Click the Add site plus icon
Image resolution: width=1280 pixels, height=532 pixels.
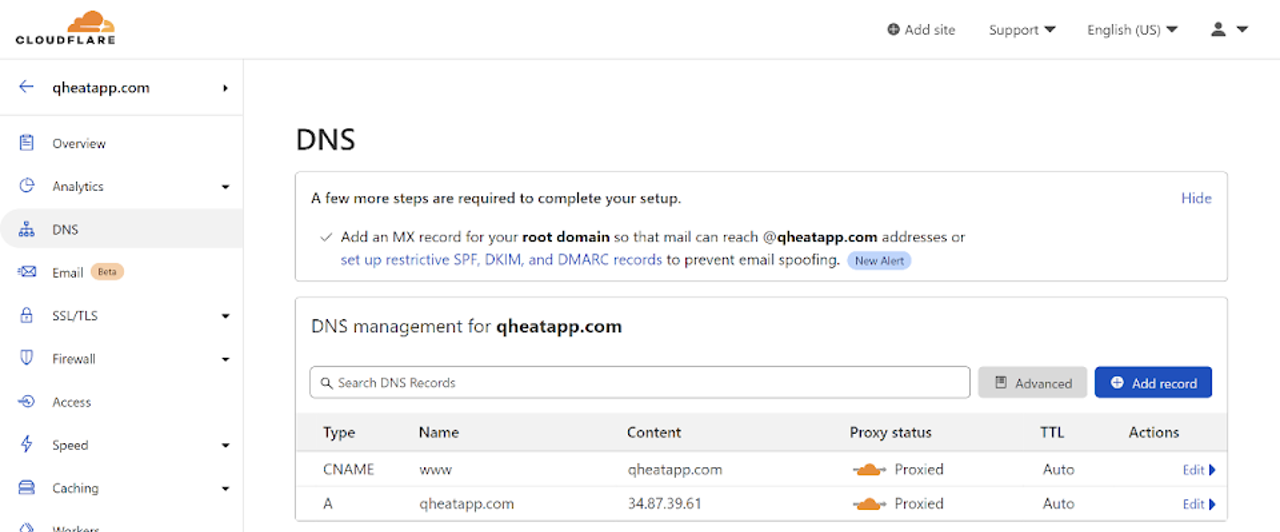click(893, 30)
